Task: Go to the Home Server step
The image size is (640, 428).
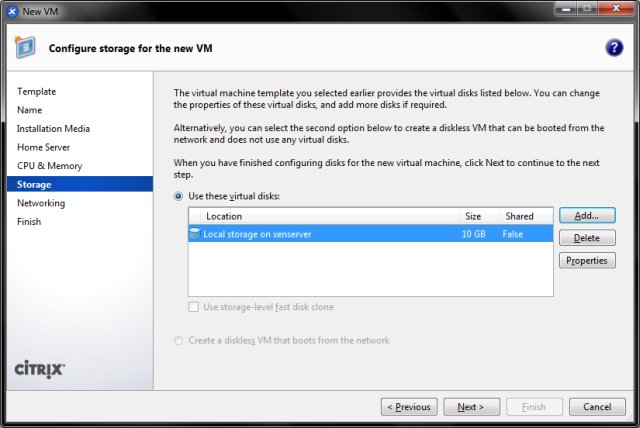Action: tap(43, 147)
